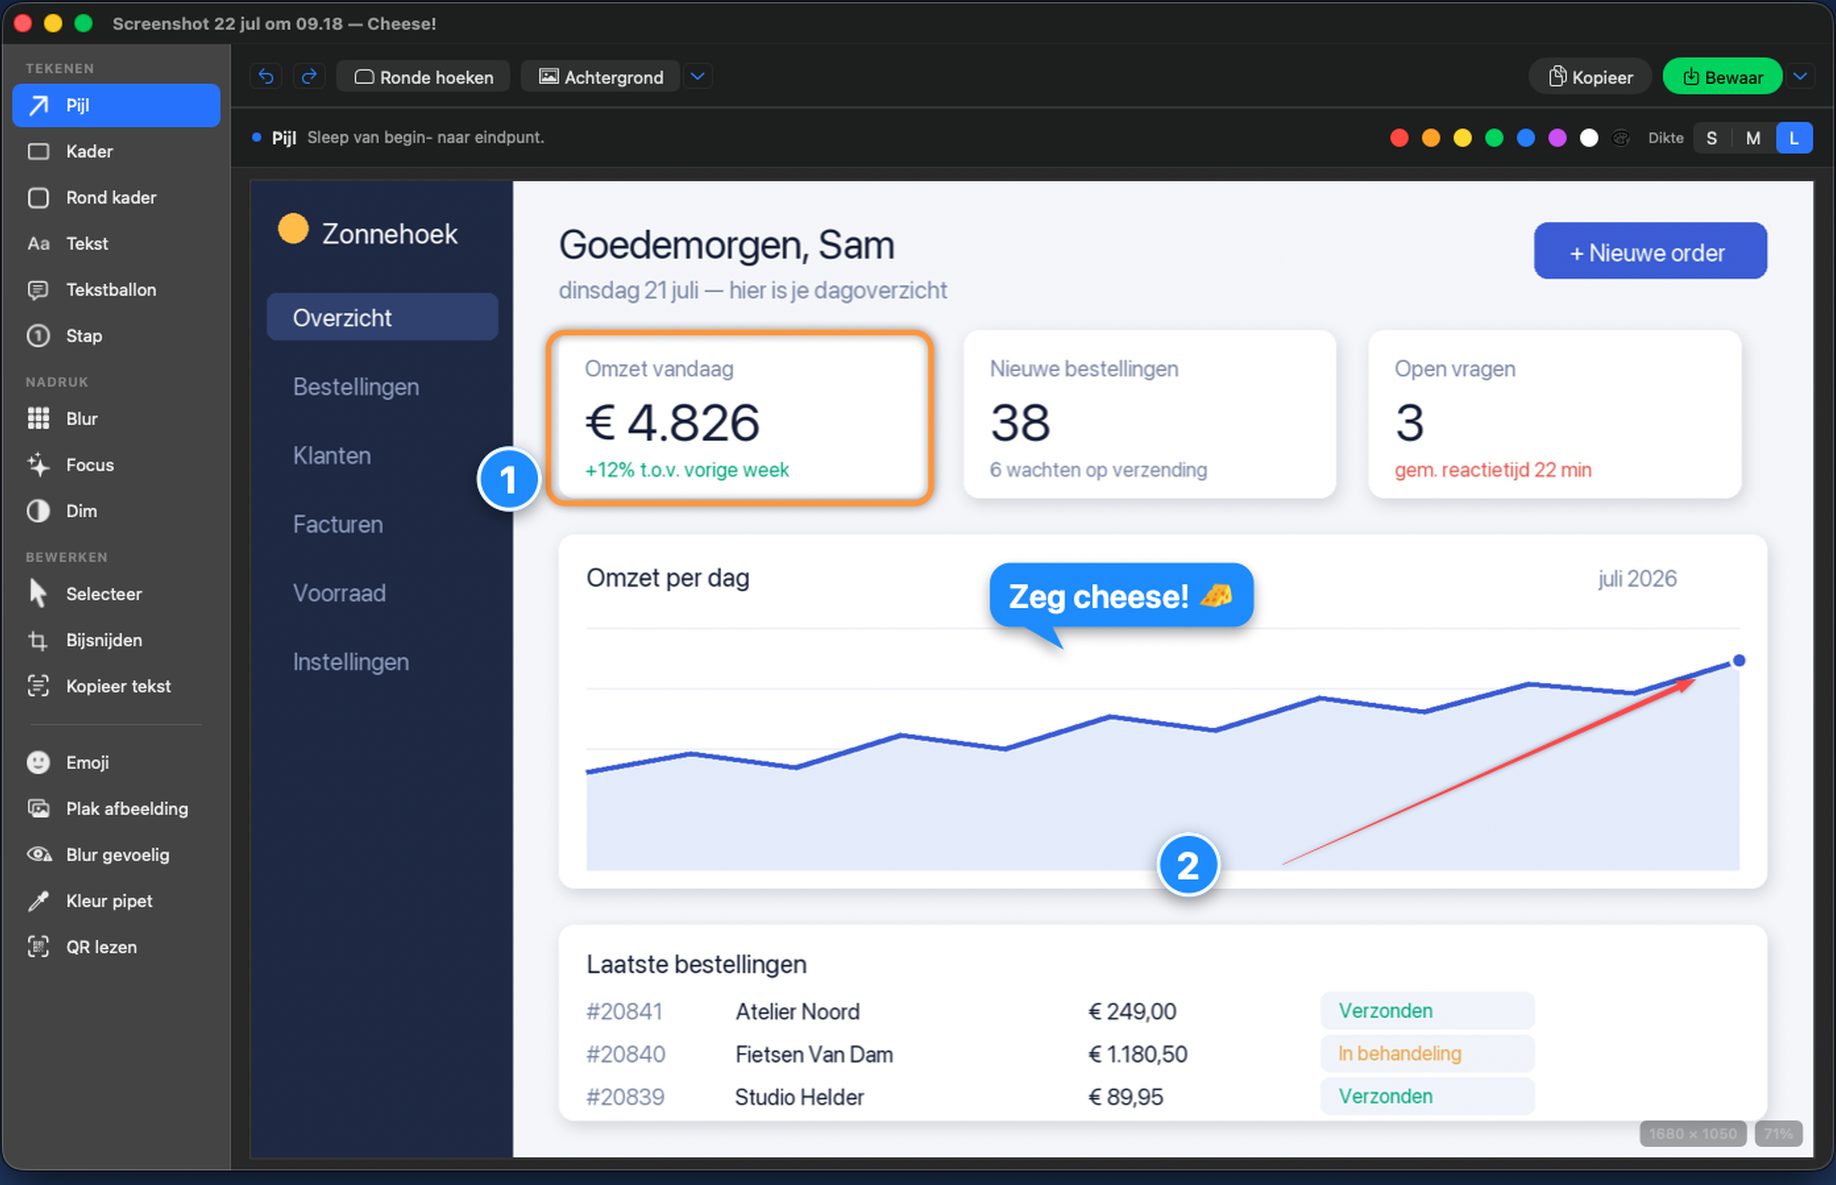Choose the Rond kader tool
This screenshot has width=1836, height=1185.
pos(116,197)
